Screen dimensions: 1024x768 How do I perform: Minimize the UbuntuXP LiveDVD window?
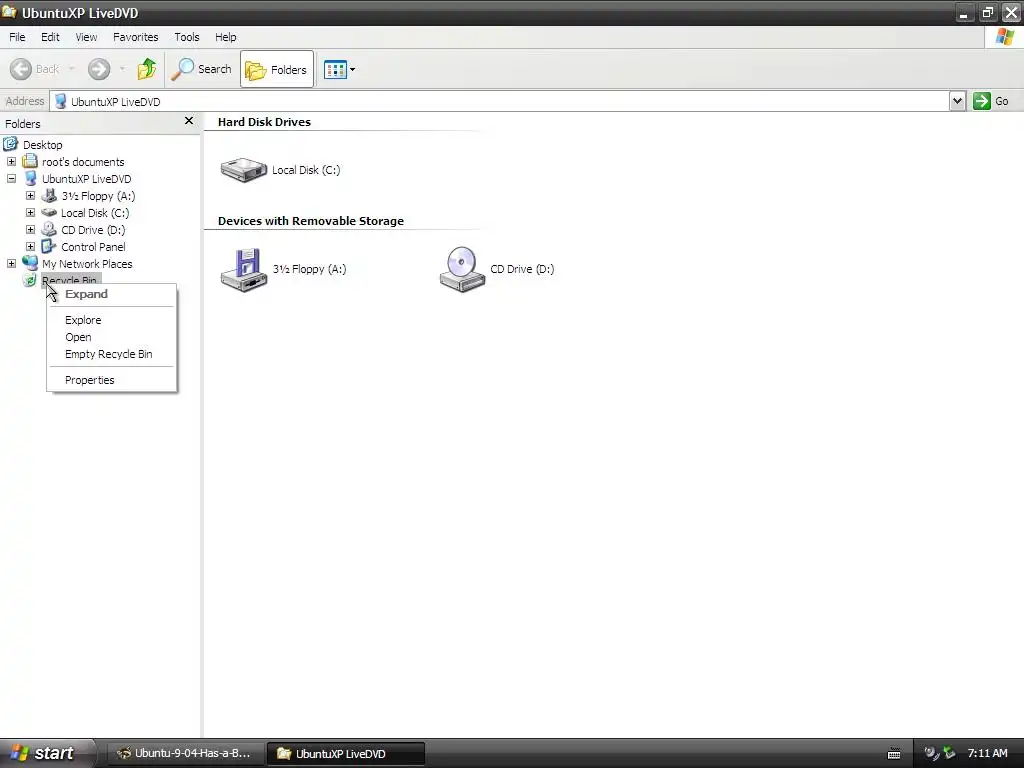point(963,12)
